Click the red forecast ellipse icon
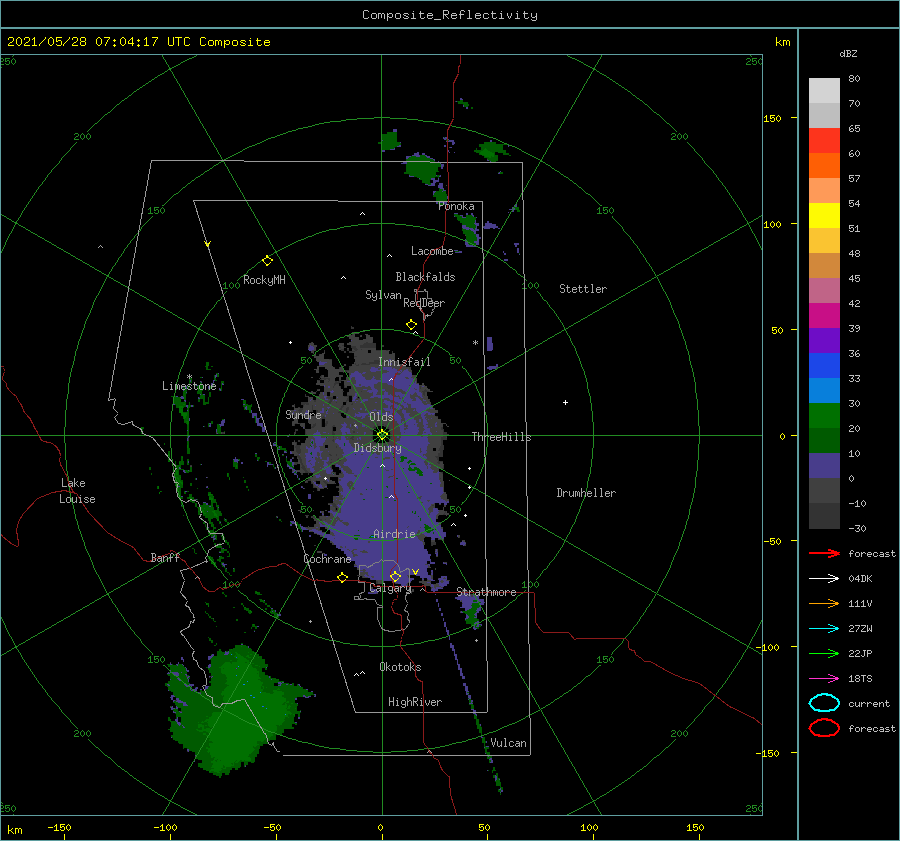The height and width of the screenshot is (841, 900). (824, 728)
